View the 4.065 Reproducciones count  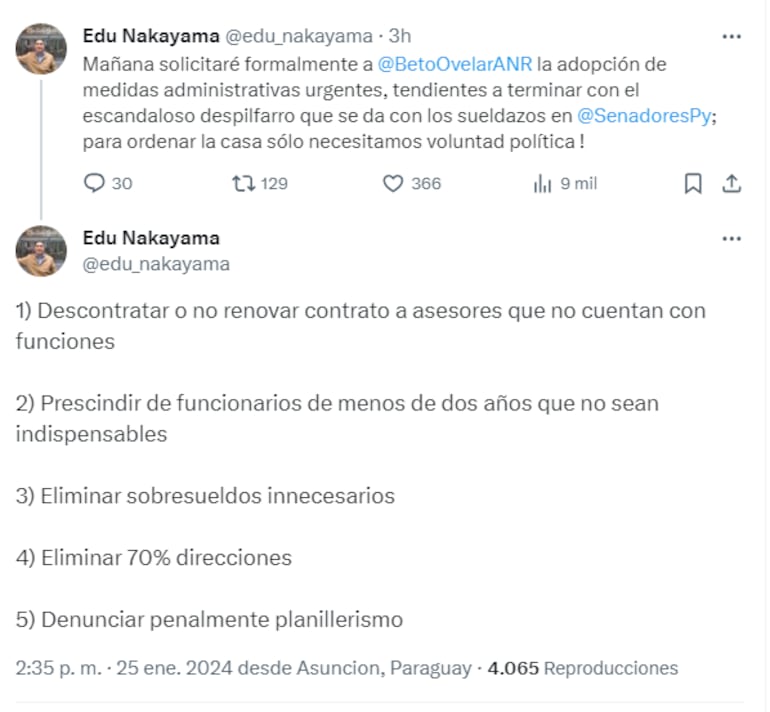pos(582,668)
